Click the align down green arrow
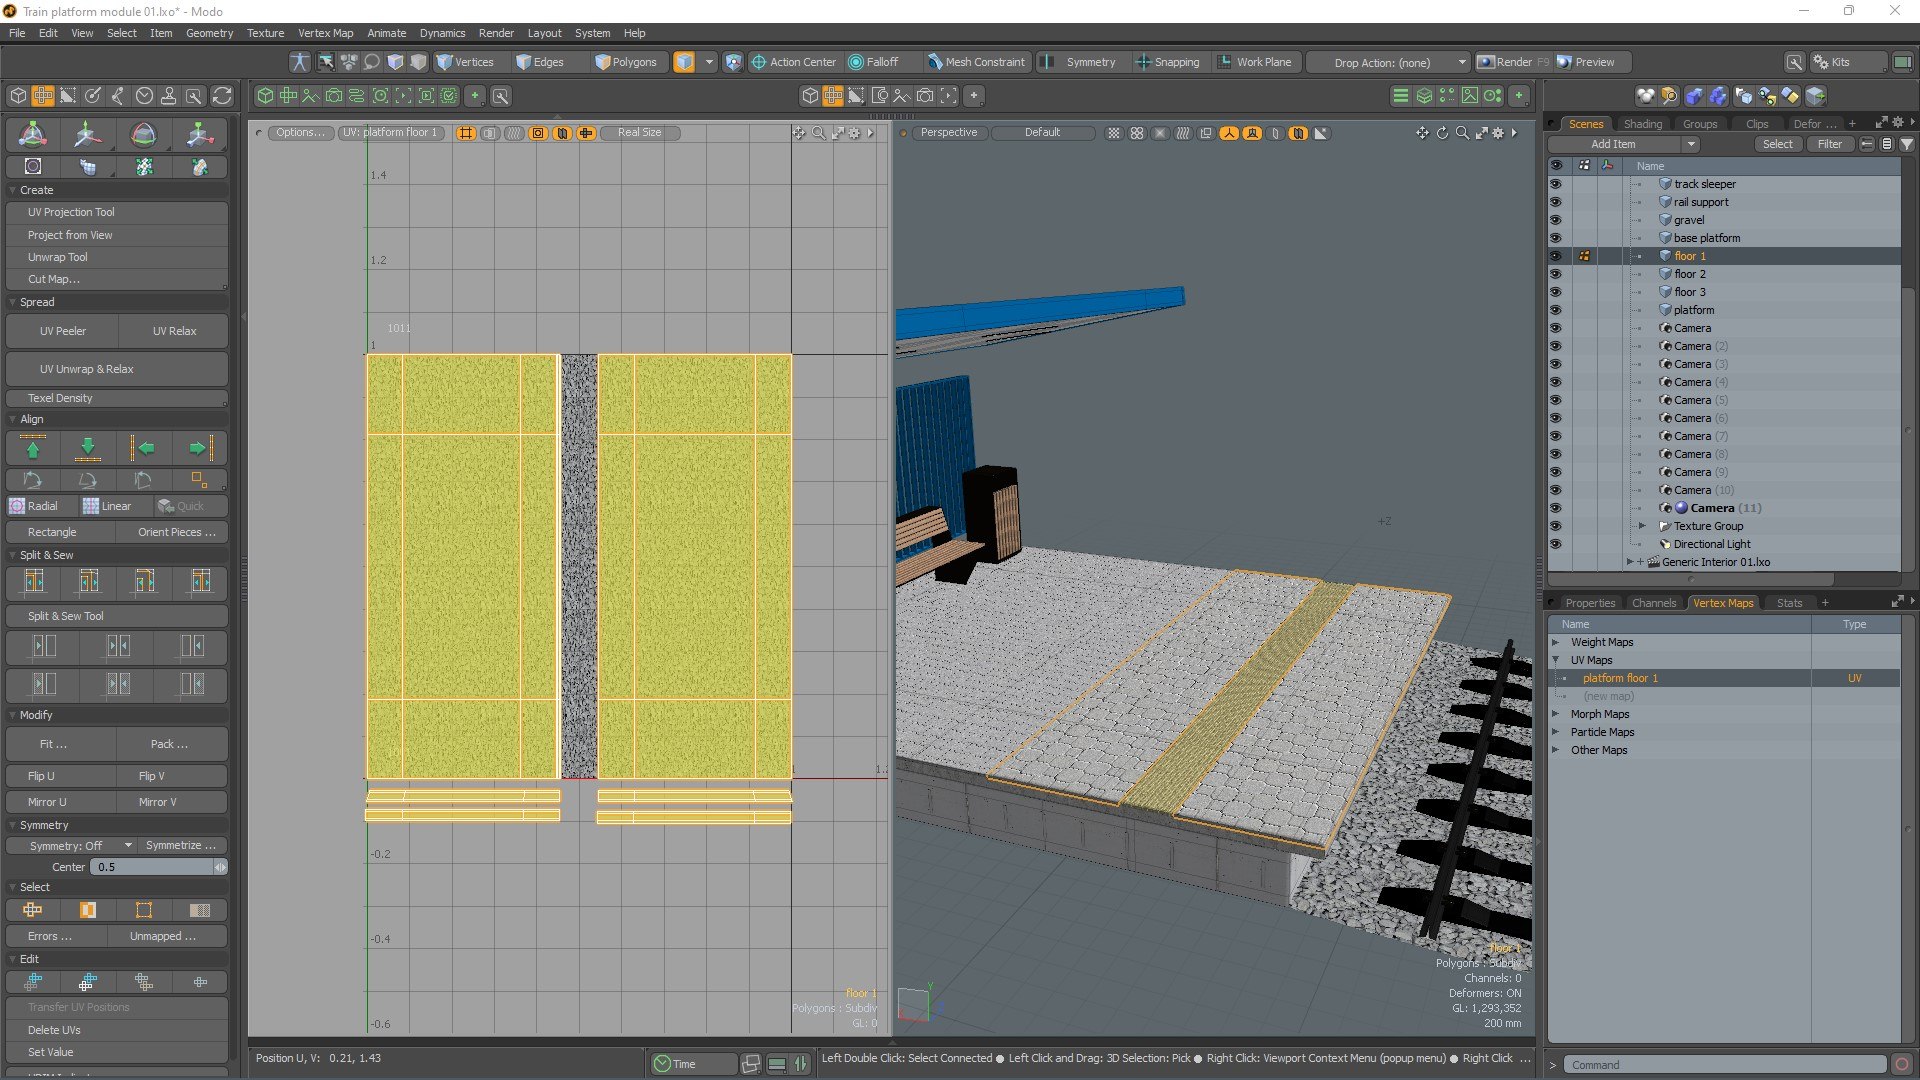This screenshot has width=1920, height=1080. pyautogui.click(x=88, y=448)
